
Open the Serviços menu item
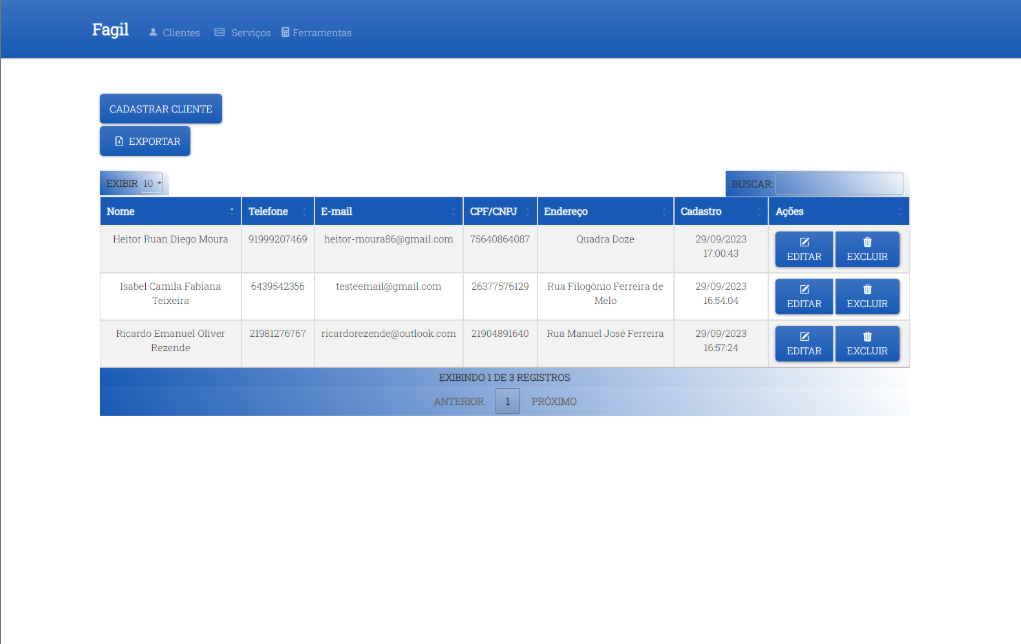coord(242,33)
